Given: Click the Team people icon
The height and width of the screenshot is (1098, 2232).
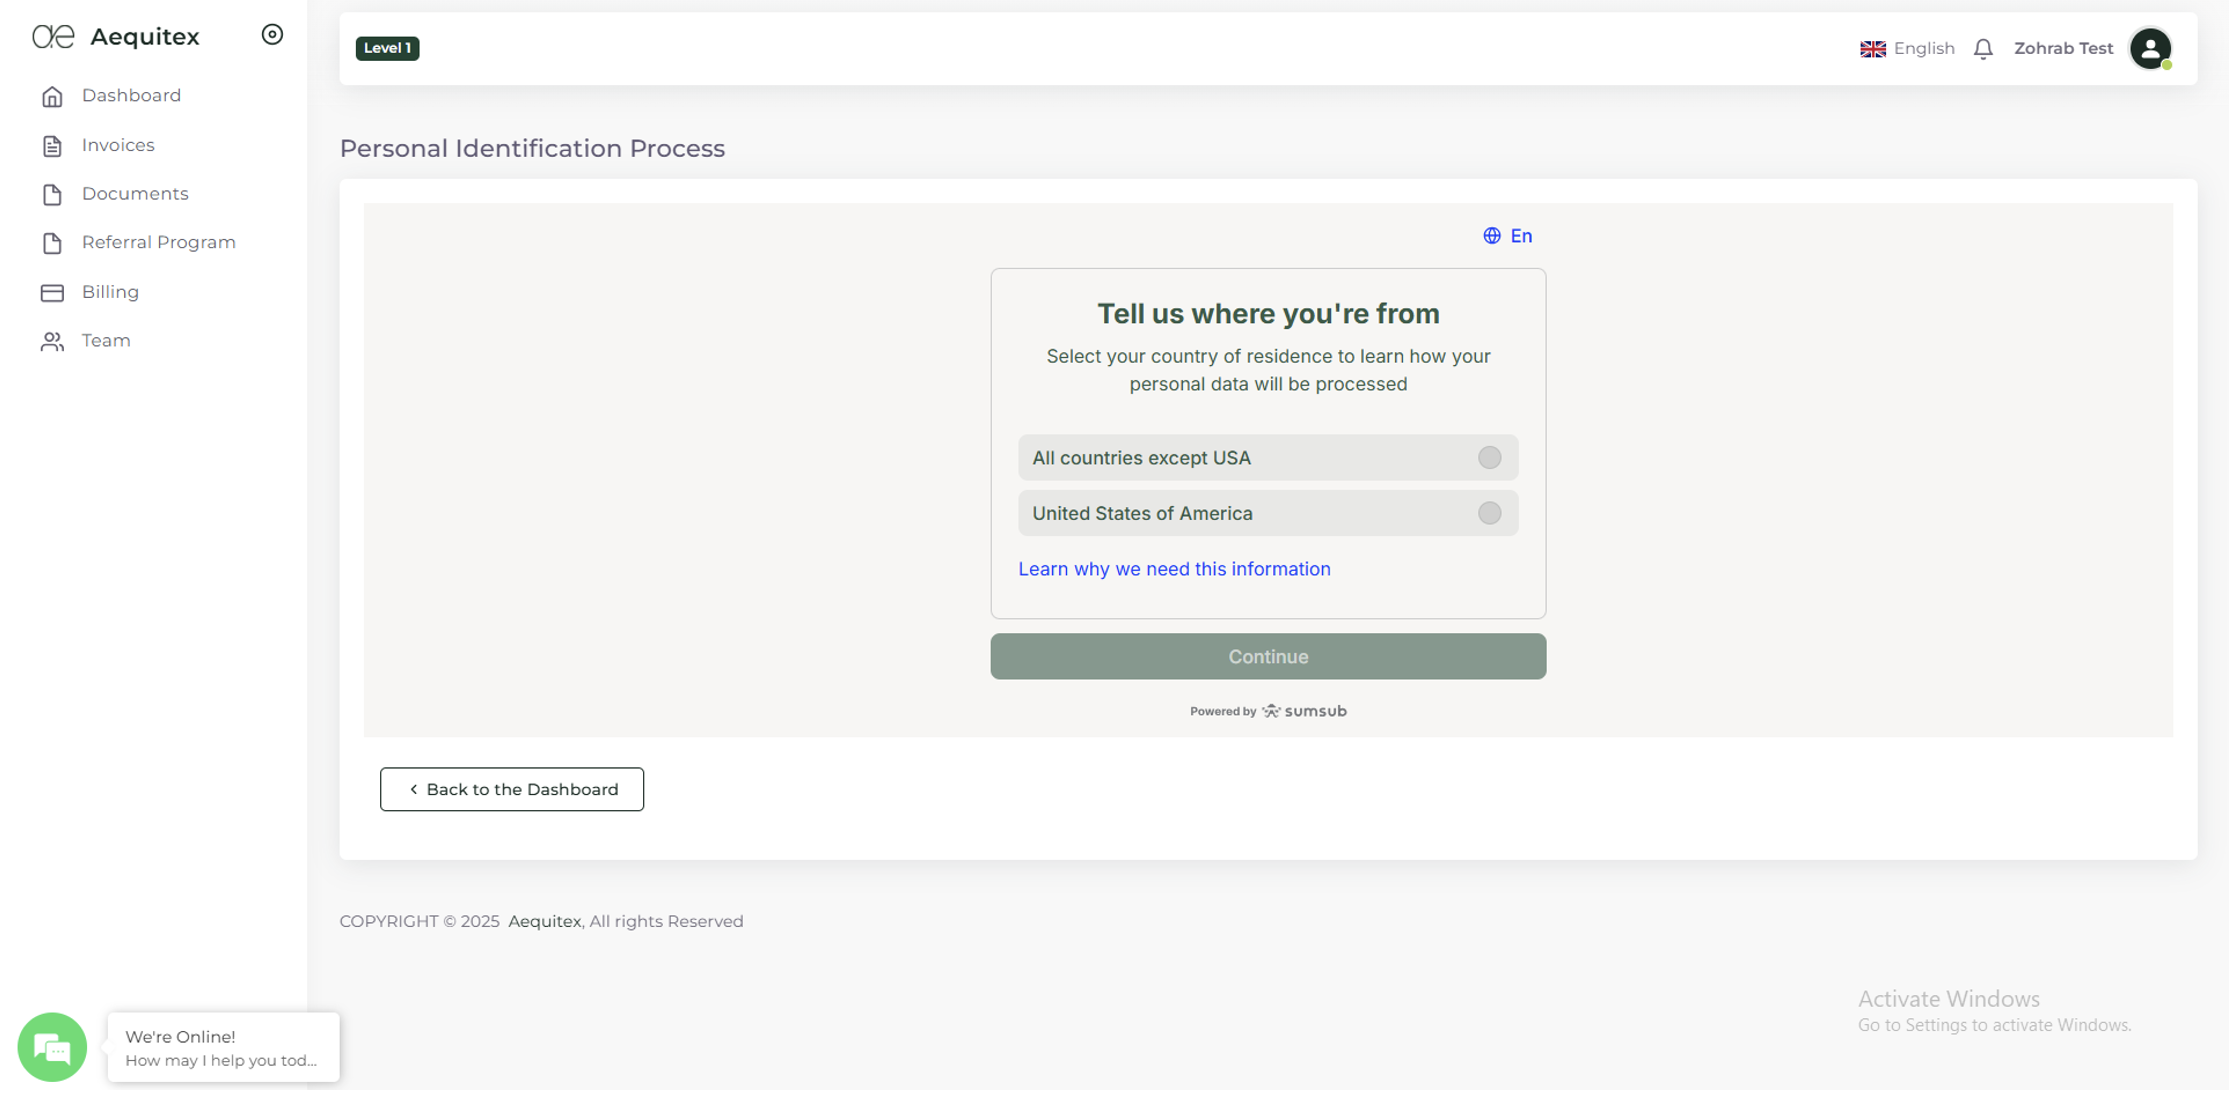Looking at the screenshot, I should pos(52,341).
